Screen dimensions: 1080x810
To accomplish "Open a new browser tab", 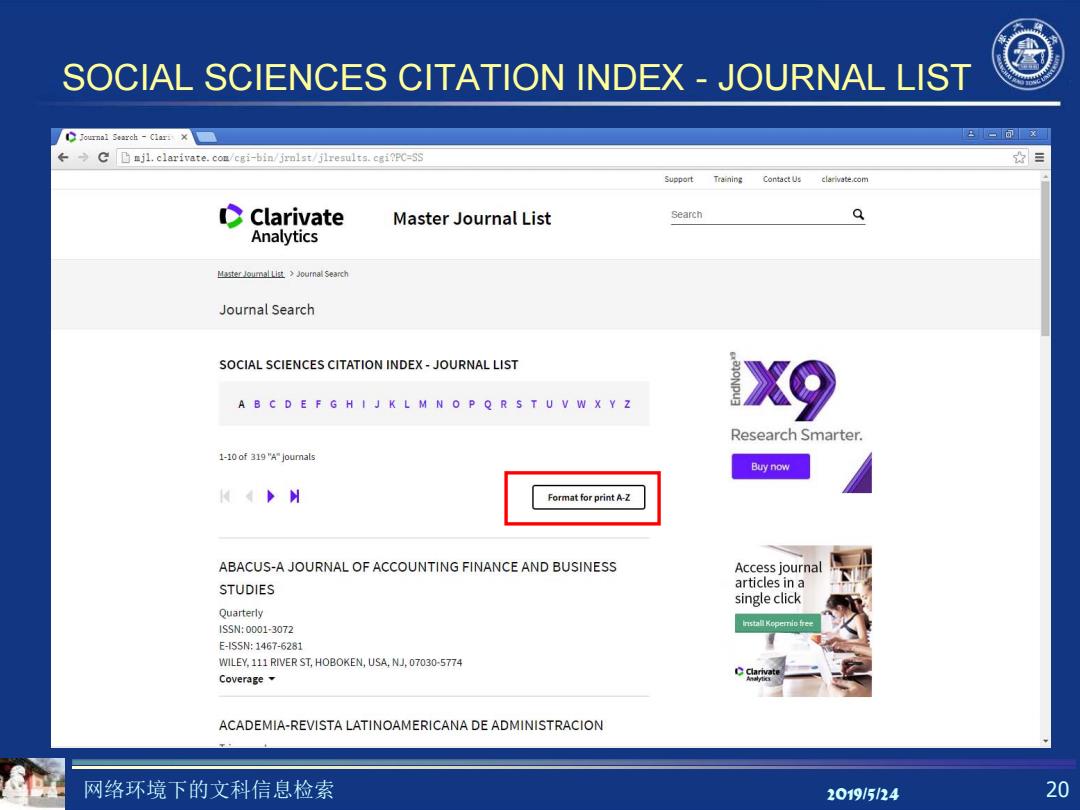I will [x=207, y=136].
